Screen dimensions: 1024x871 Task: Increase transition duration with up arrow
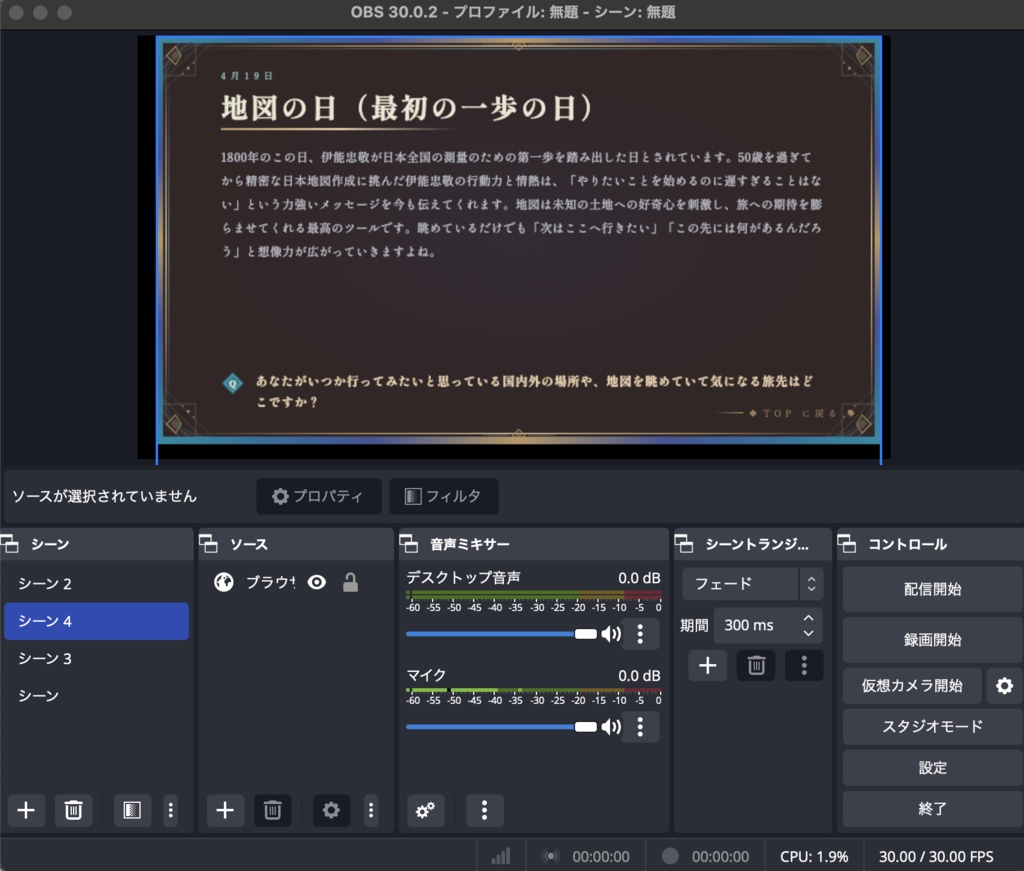[x=809, y=617]
